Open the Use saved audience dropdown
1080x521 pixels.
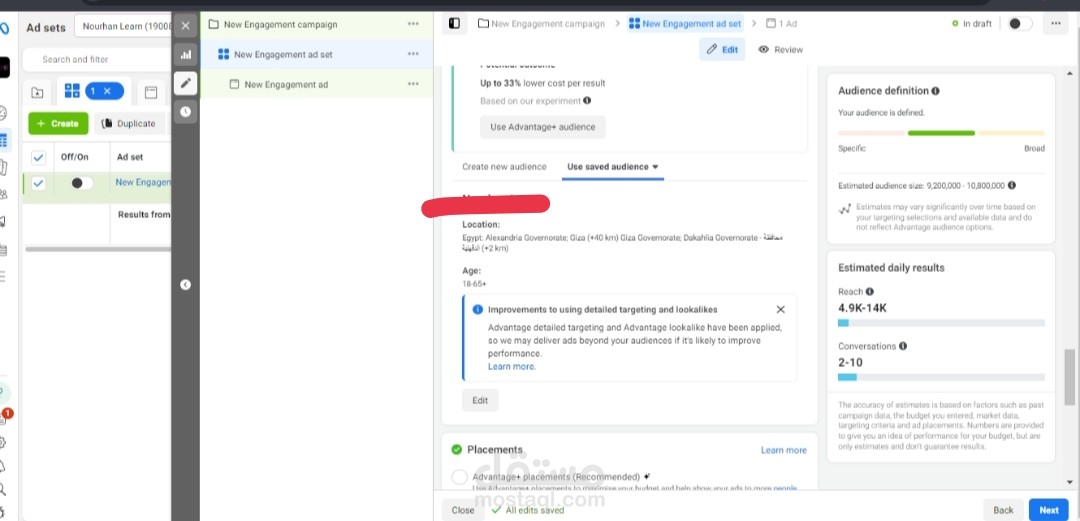(x=612, y=167)
